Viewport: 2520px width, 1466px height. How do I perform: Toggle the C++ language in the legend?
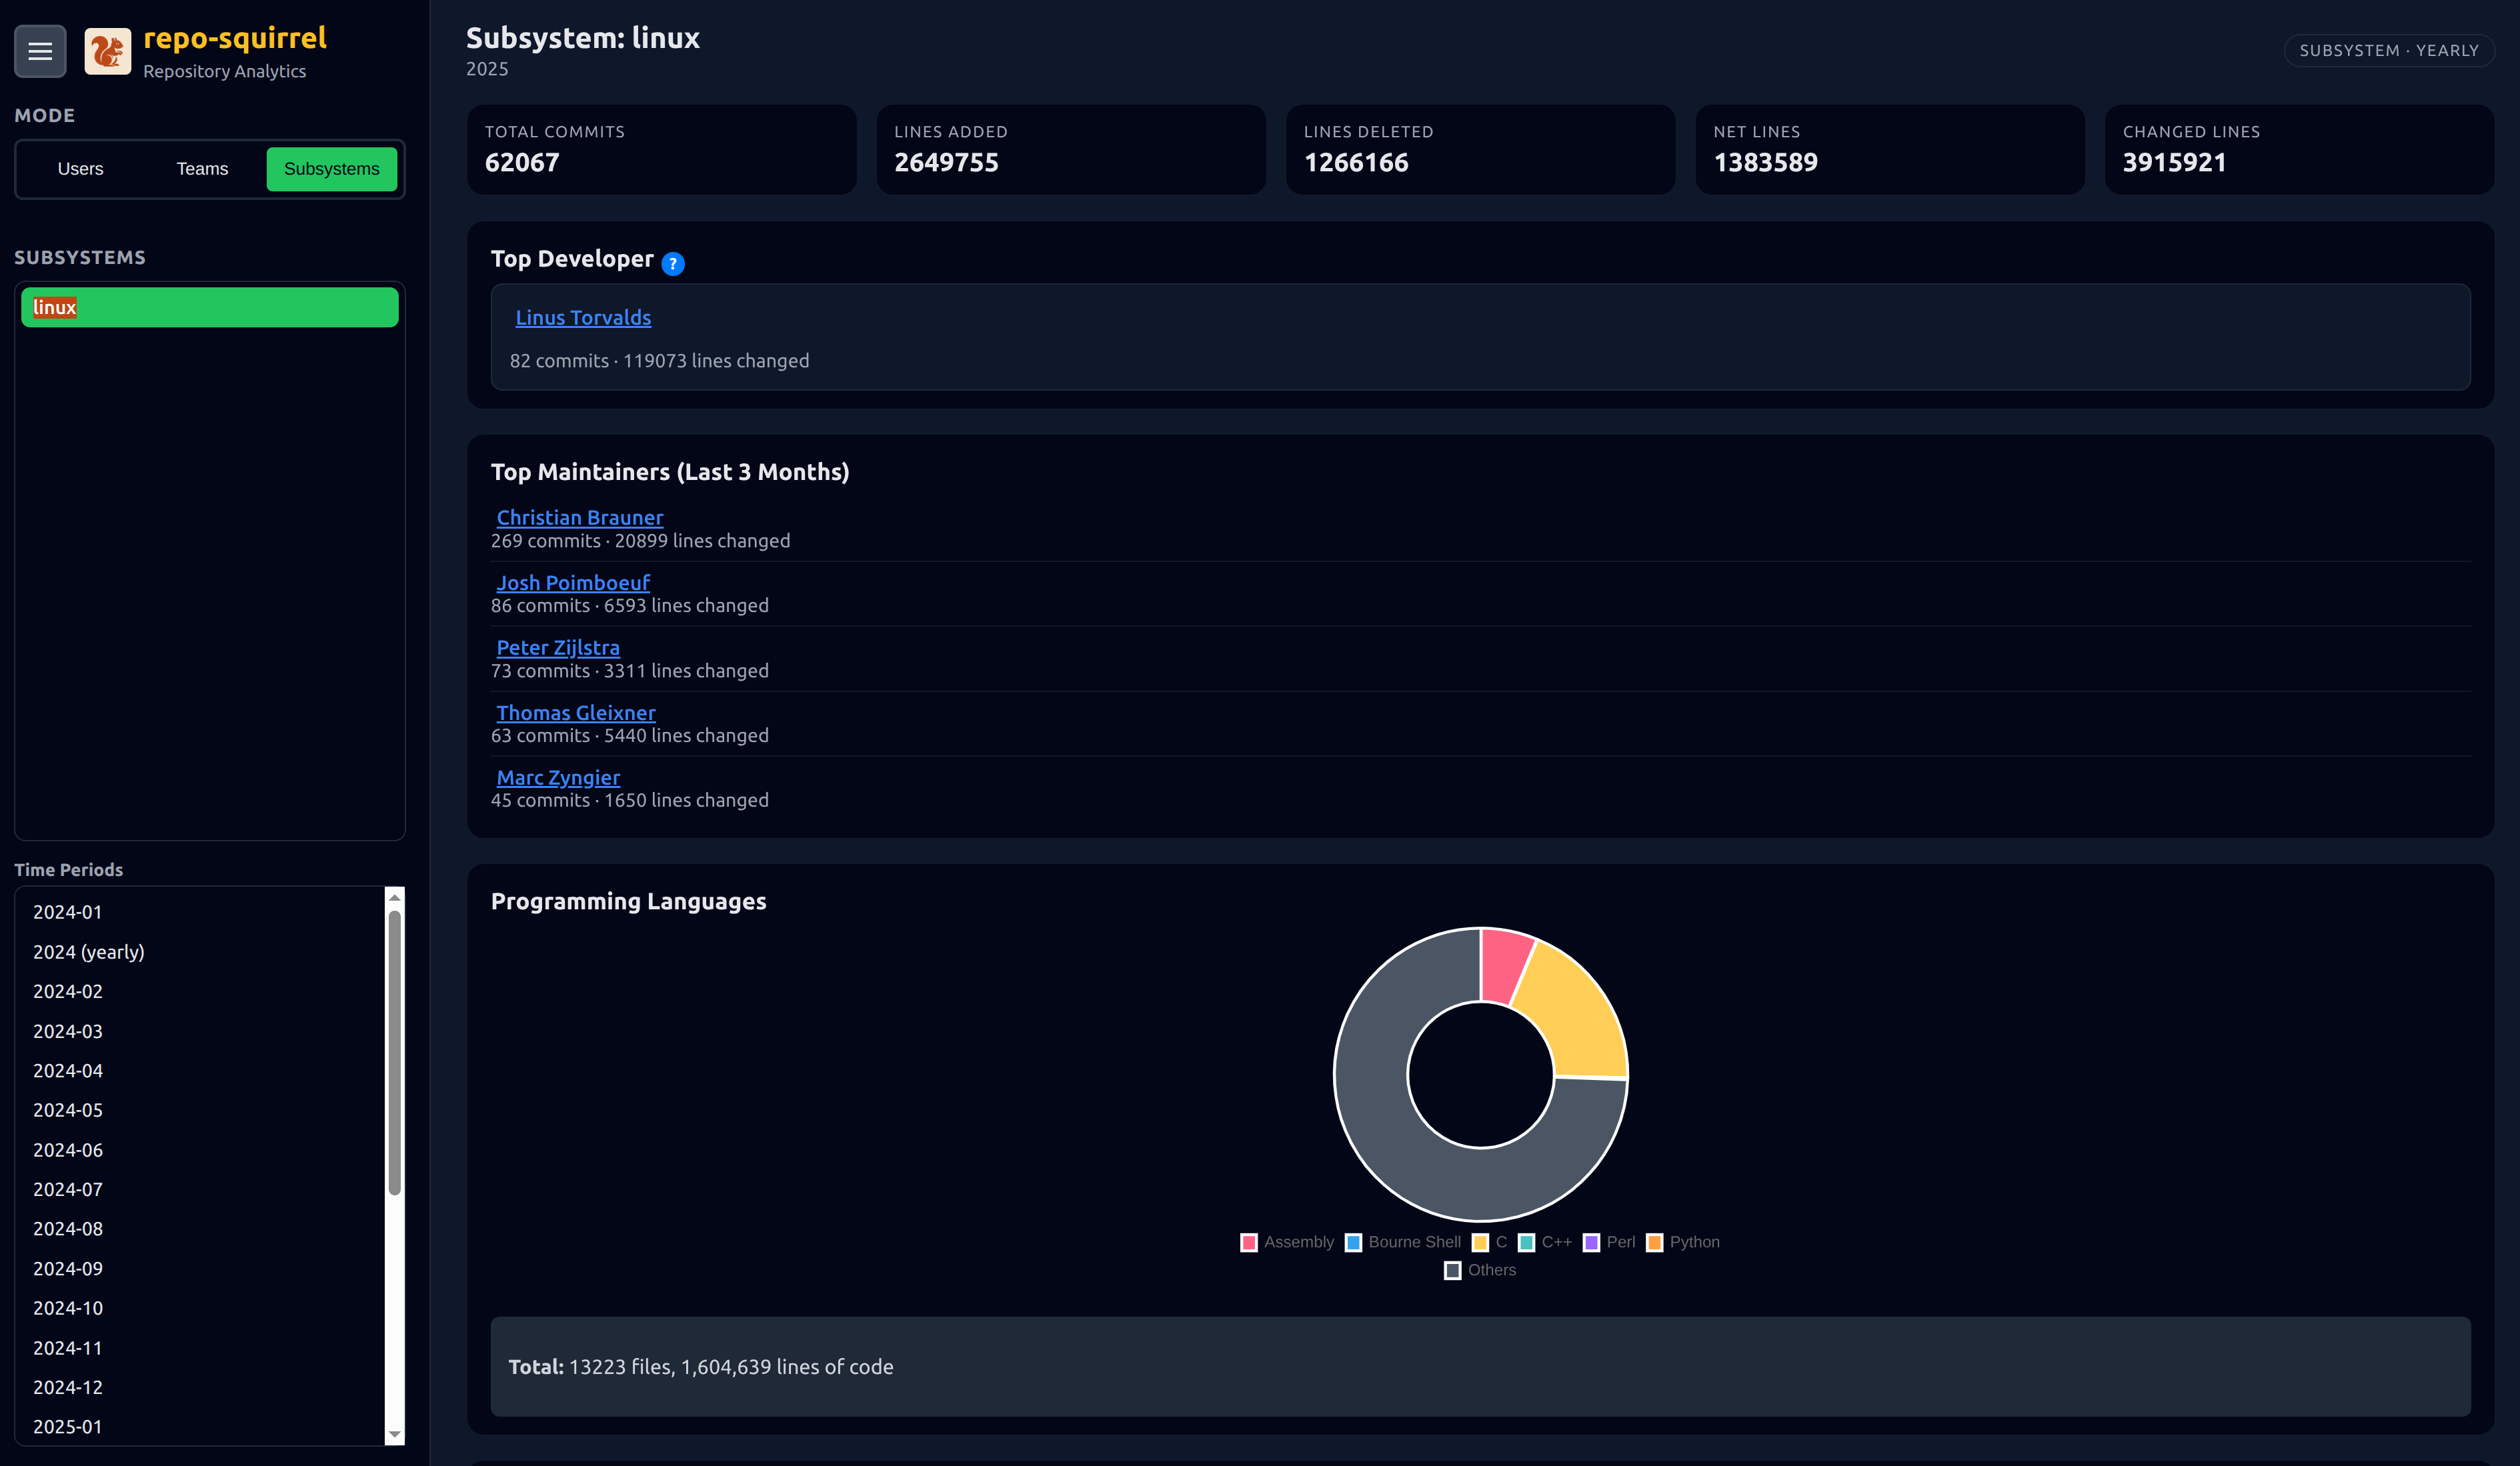1527,1242
